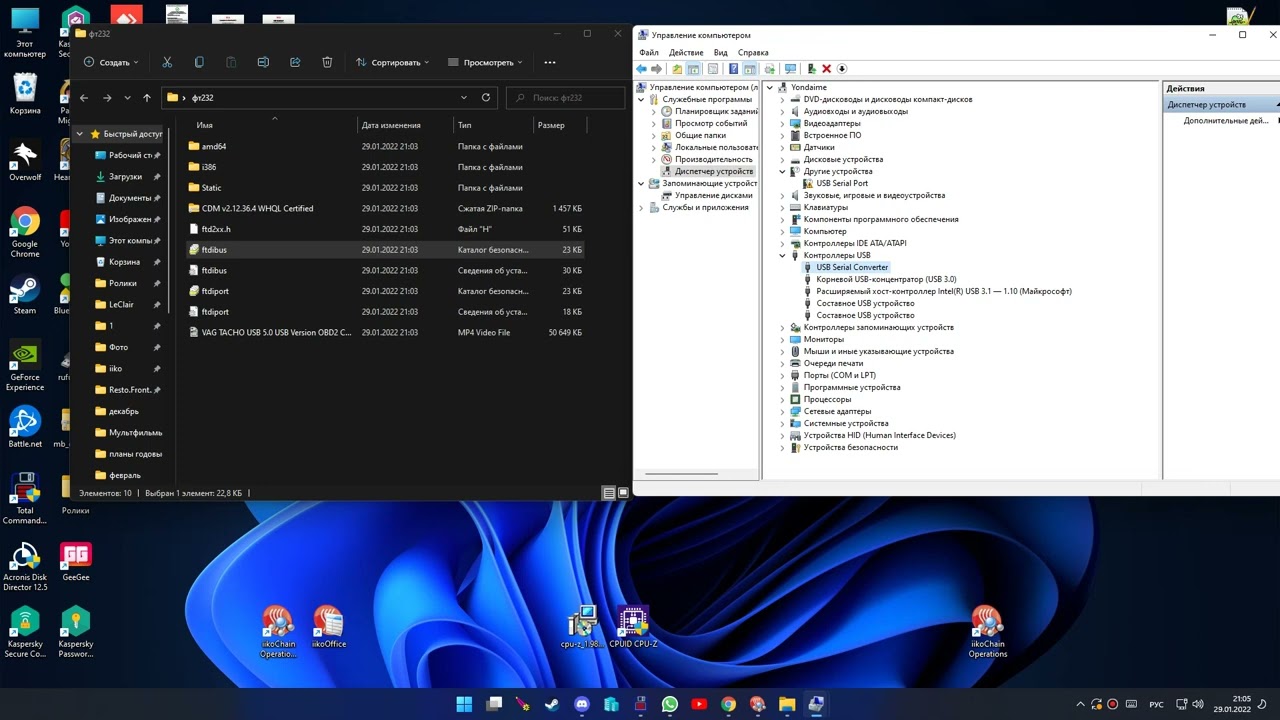This screenshot has width=1280, height=720.
Task: Select VAG TACHO USB 5.0 video file
Action: pos(276,332)
